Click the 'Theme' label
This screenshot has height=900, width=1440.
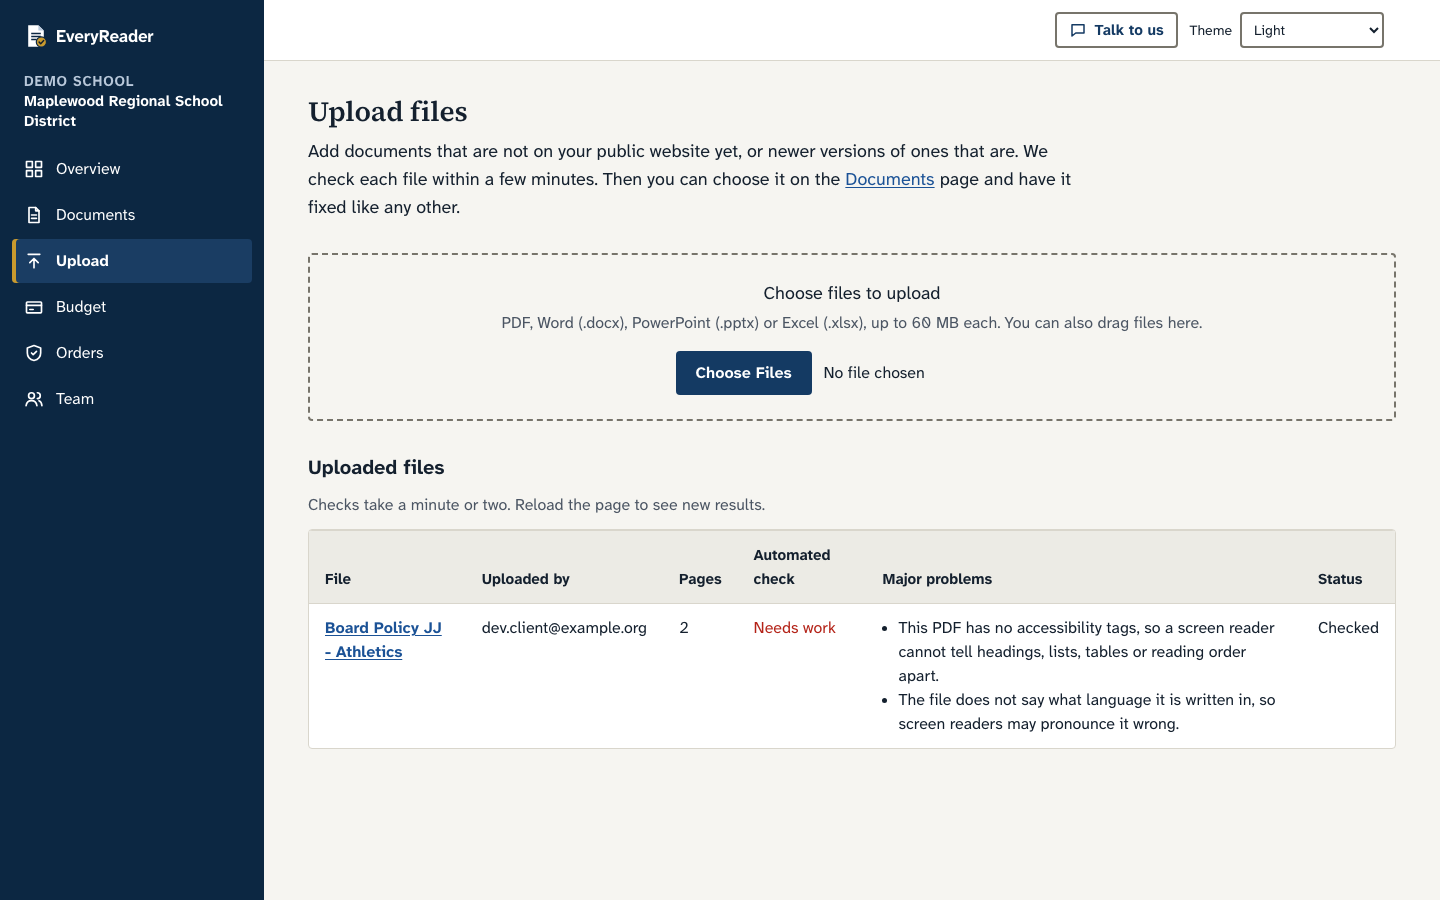1210,30
